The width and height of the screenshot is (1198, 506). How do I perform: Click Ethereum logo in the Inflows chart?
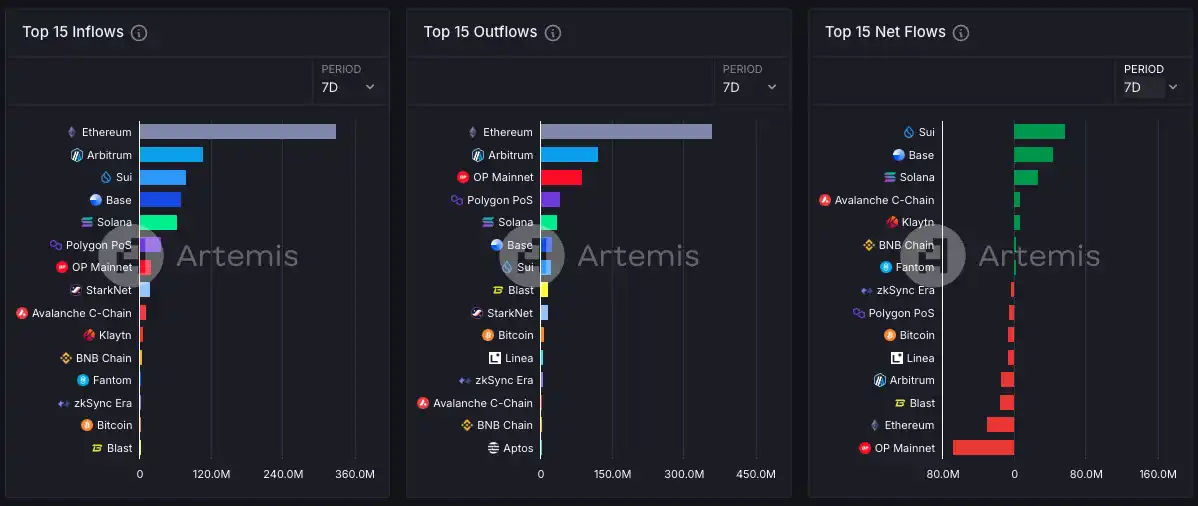pyautogui.click(x=71, y=132)
